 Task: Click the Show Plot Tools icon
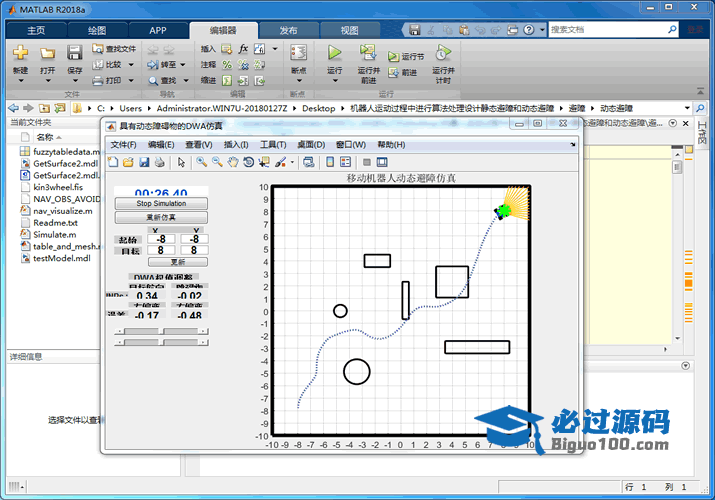pyautogui.click(x=382, y=162)
